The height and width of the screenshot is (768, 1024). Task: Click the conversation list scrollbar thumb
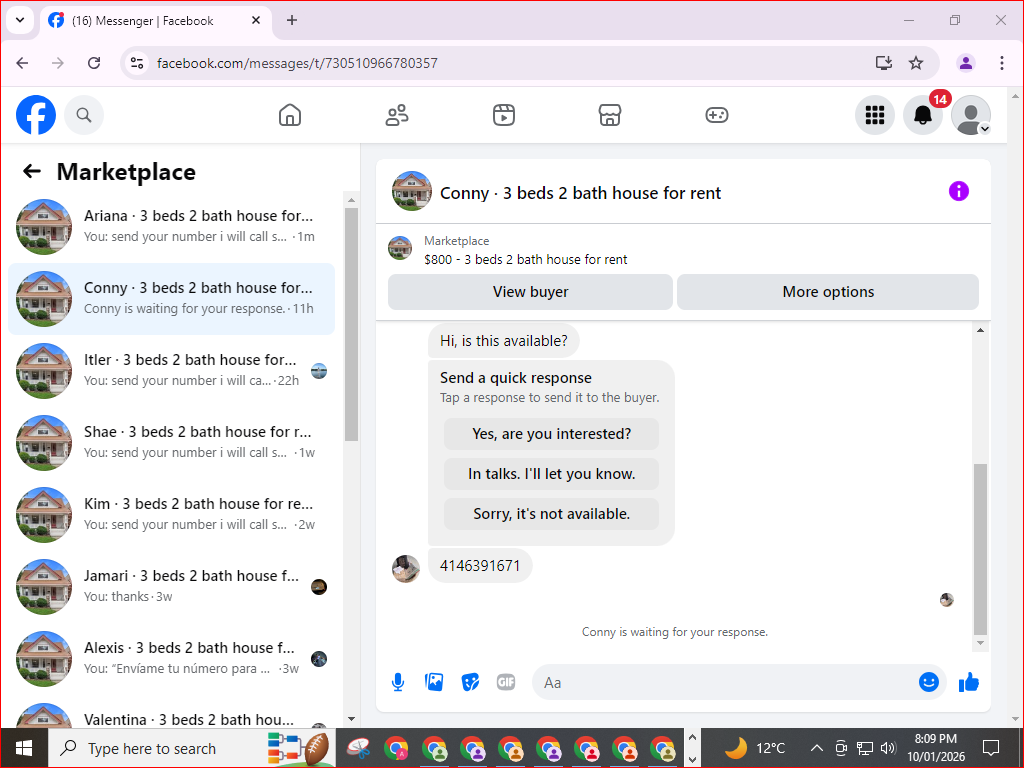pos(351,324)
